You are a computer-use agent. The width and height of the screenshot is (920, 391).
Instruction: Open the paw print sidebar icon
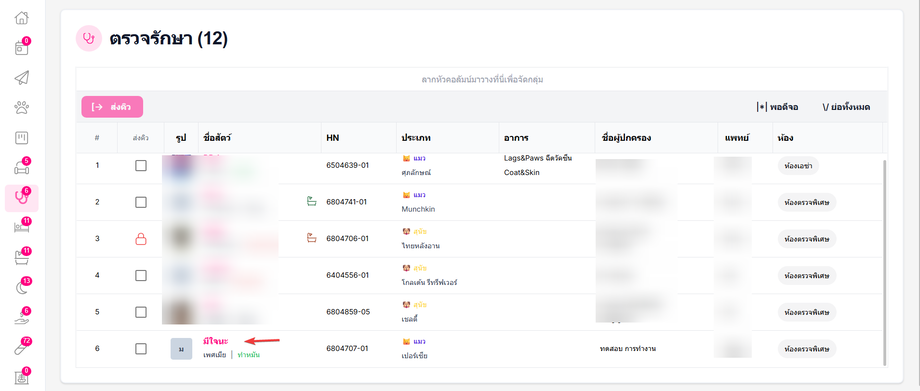tap(22, 108)
